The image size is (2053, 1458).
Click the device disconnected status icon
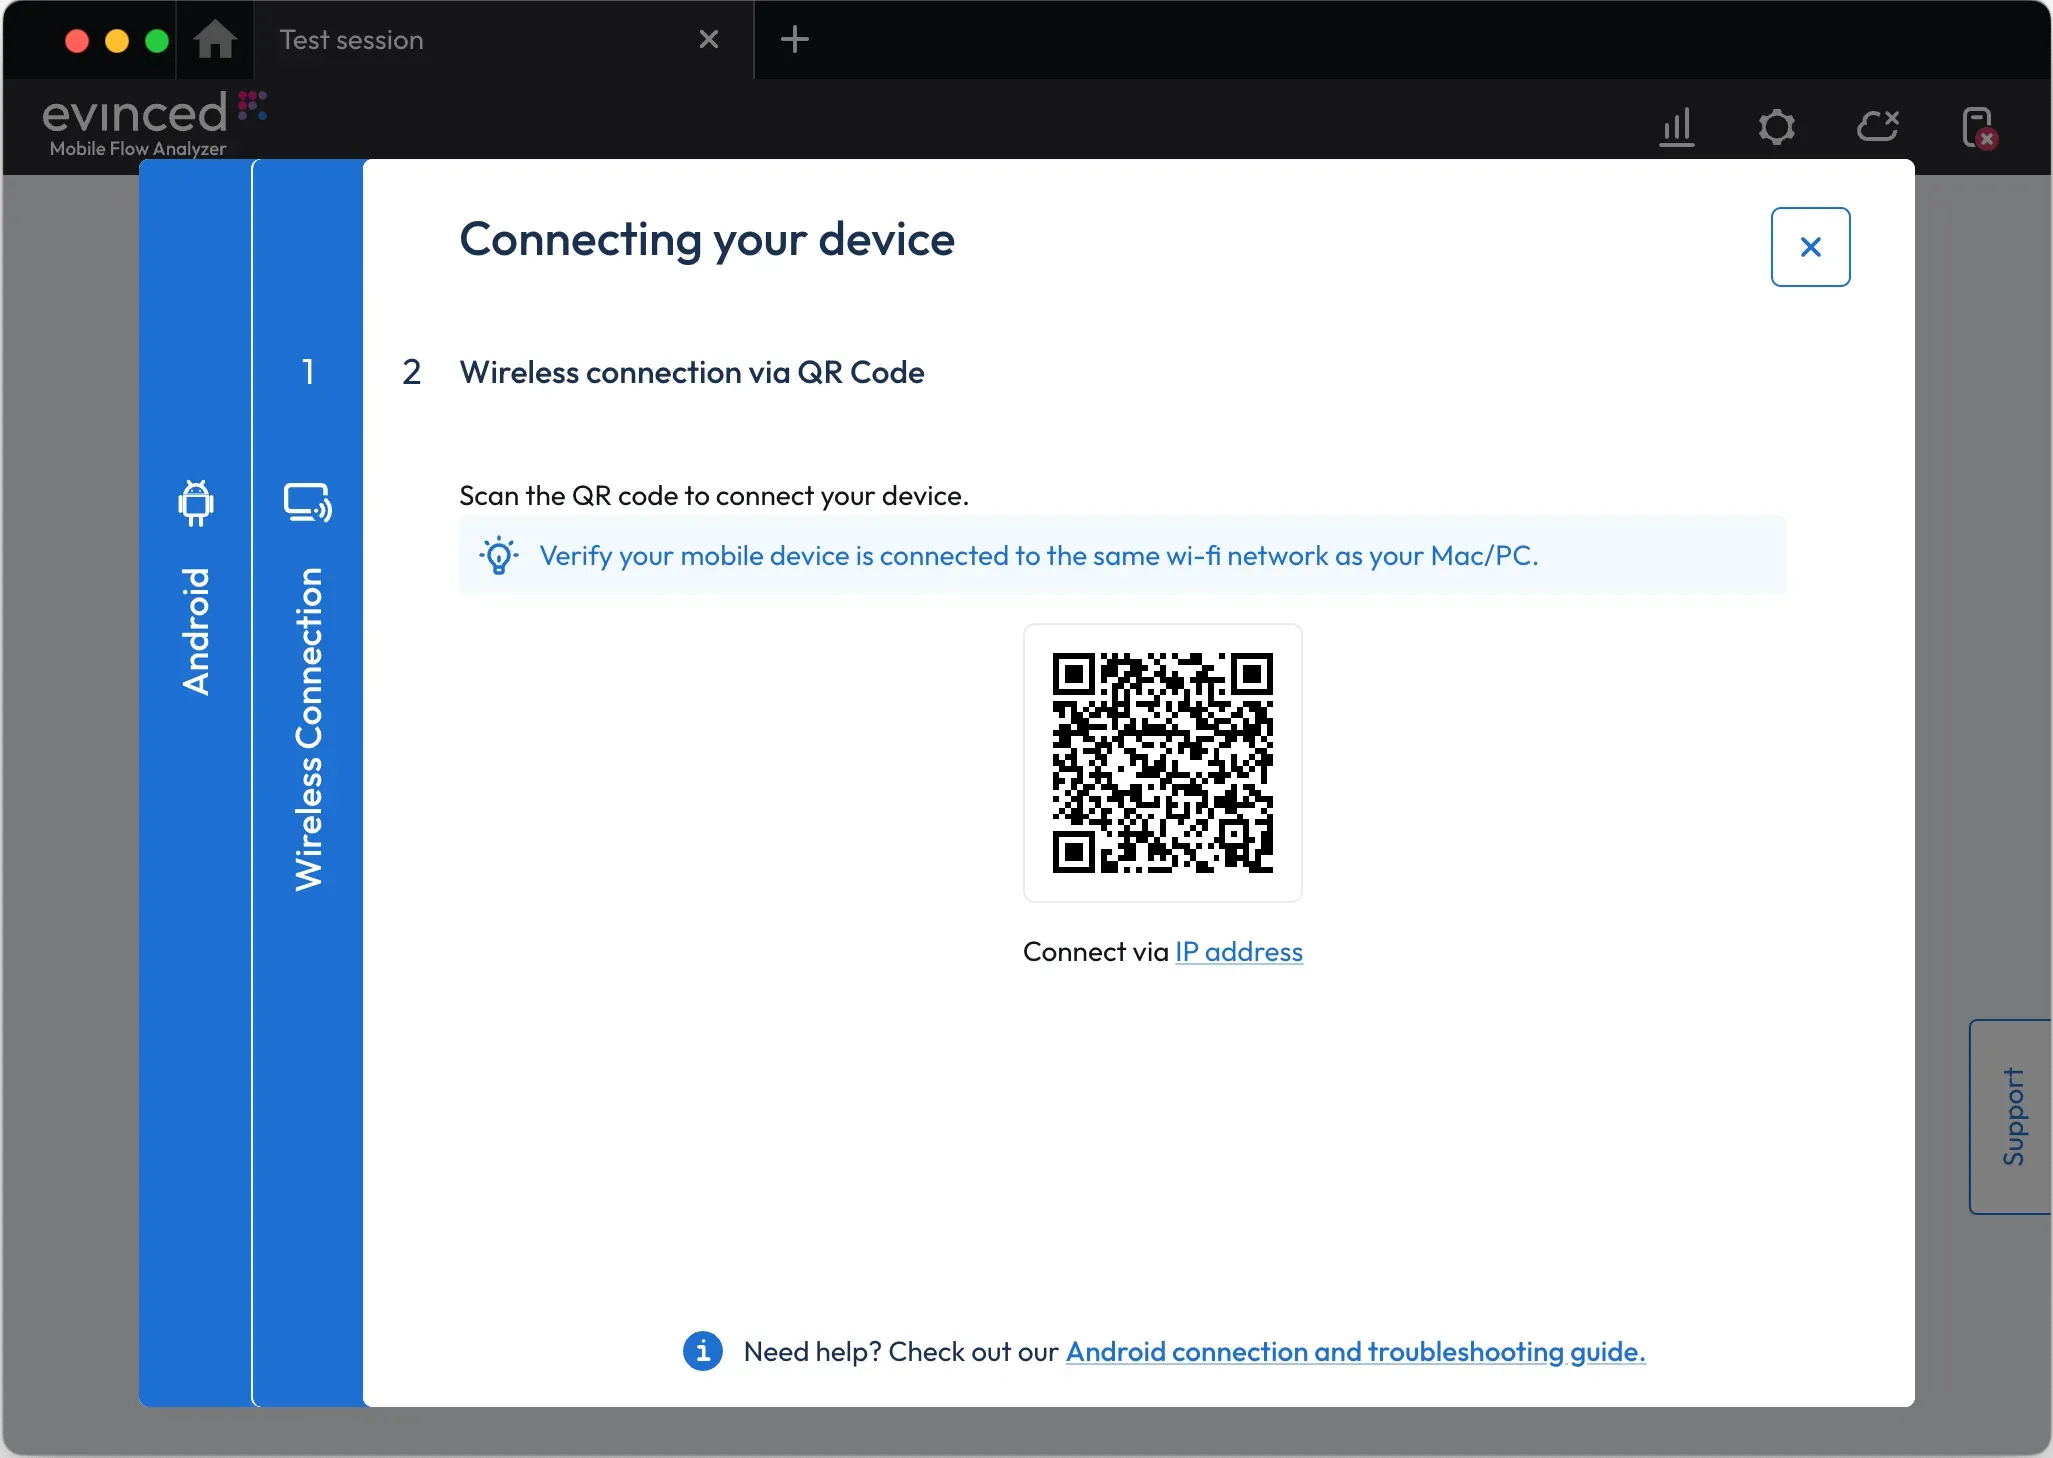1979,128
